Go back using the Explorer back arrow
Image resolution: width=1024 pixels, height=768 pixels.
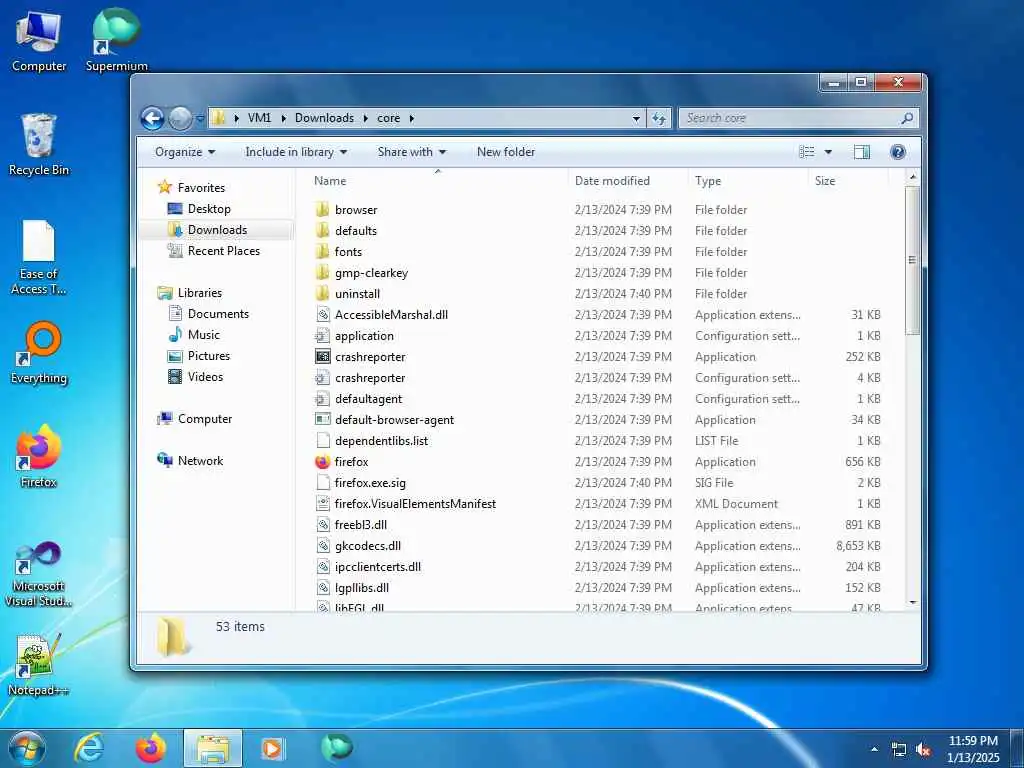click(152, 118)
